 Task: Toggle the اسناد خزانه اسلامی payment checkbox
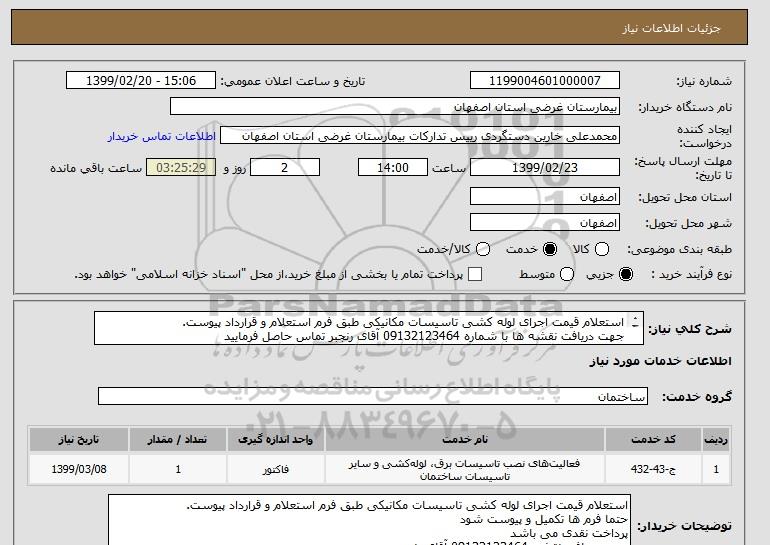pyautogui.click(x=474, y=274)
